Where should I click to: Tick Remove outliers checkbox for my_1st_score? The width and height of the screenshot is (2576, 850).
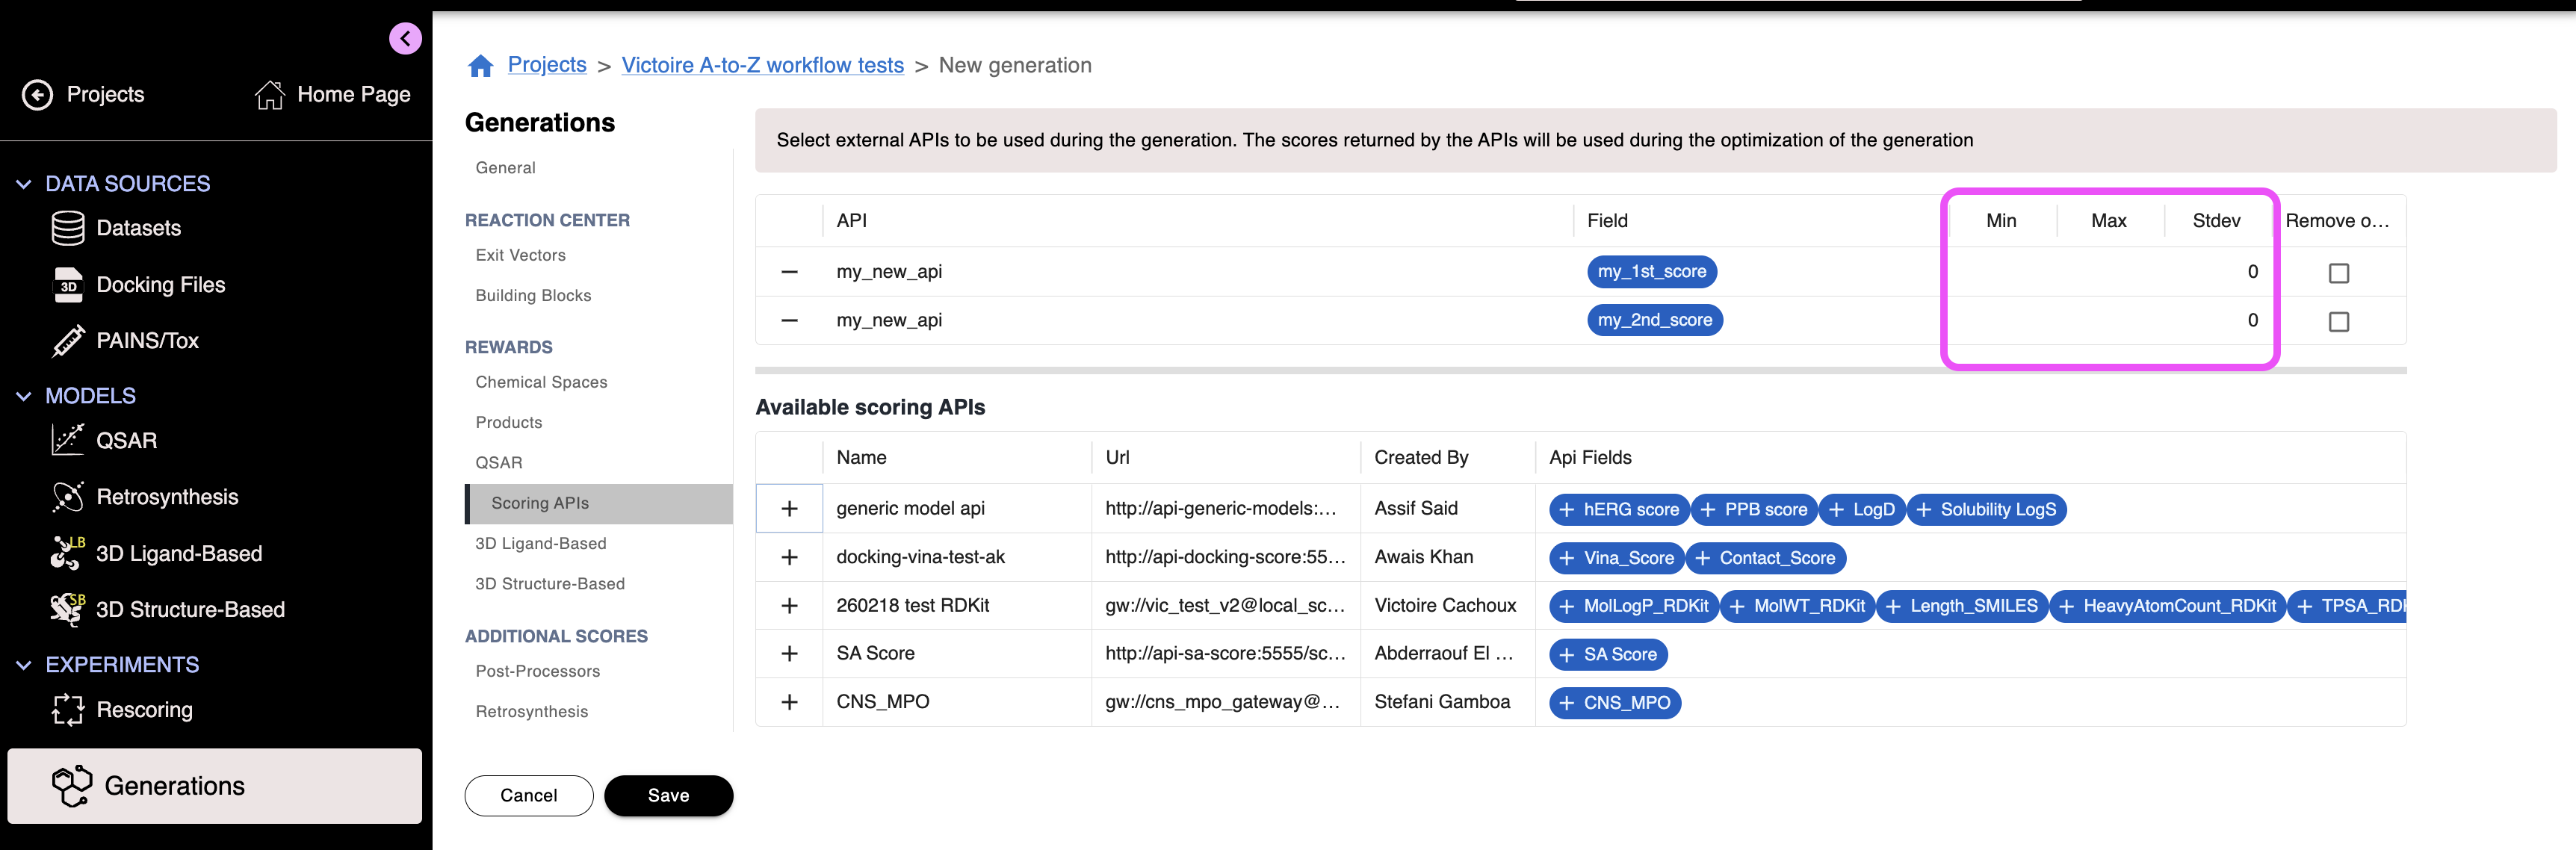coord(2339,273)
